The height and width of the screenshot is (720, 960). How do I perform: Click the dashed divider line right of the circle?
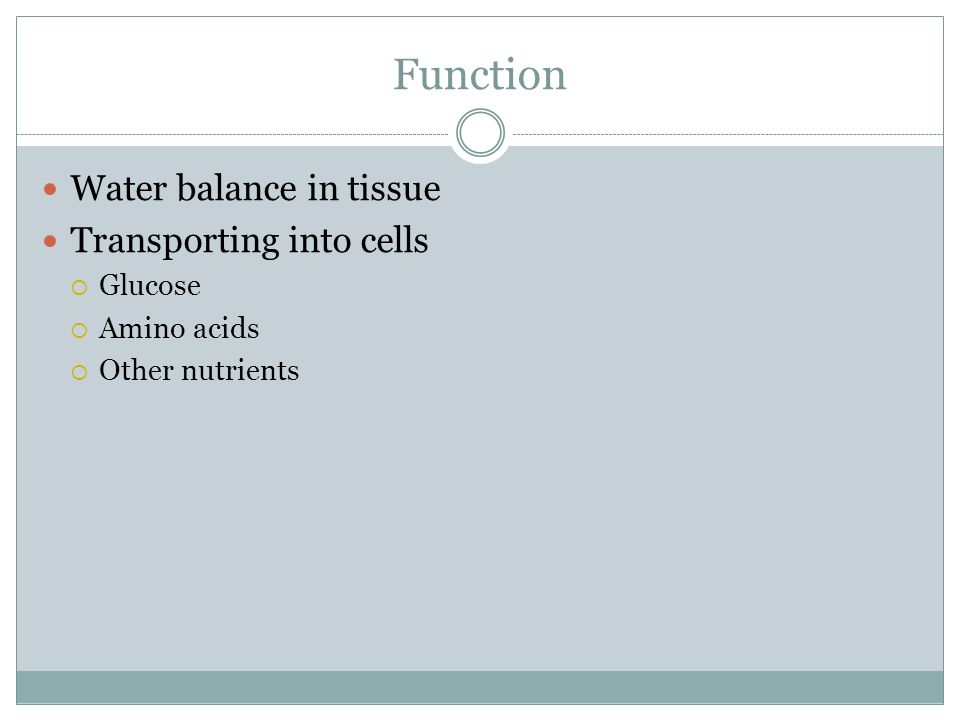(x=728, y=134)
